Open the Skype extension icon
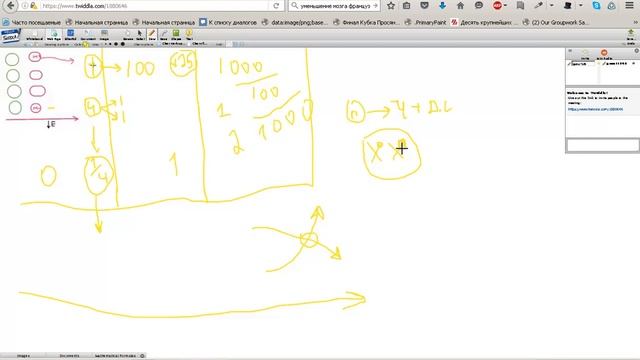Screen dimensions: 640x360 pos(596,6)
